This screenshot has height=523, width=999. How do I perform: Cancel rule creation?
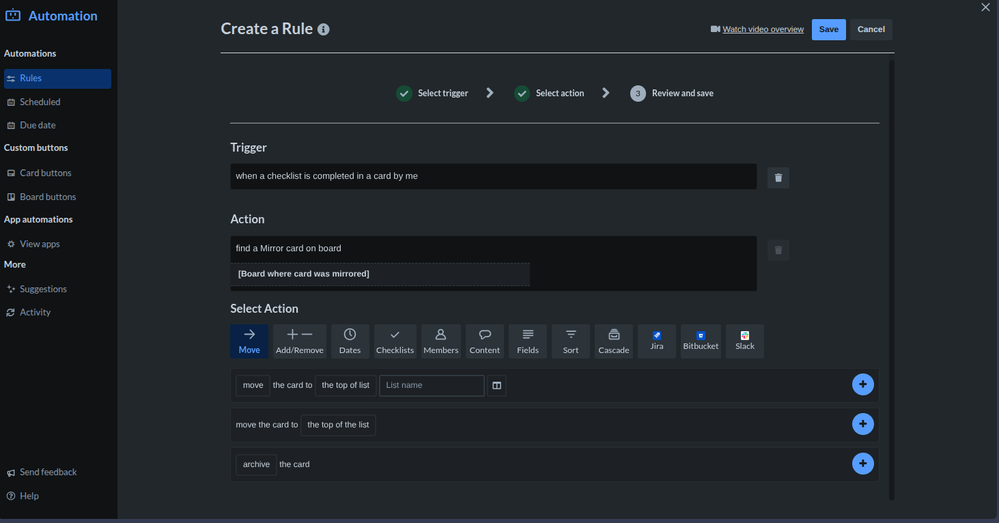tap(870, 29)
